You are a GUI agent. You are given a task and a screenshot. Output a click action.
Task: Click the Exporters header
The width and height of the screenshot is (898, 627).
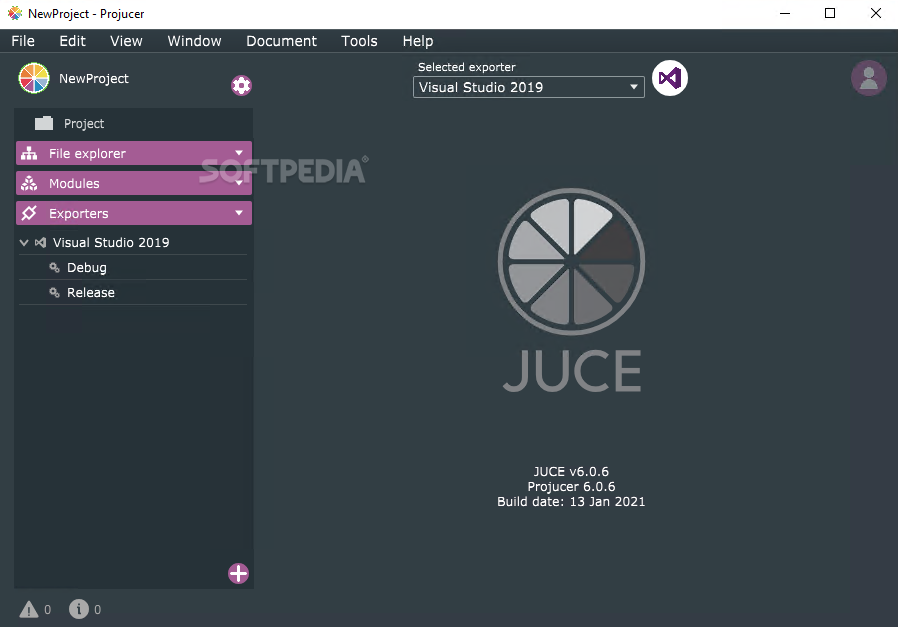pos(134,213)
